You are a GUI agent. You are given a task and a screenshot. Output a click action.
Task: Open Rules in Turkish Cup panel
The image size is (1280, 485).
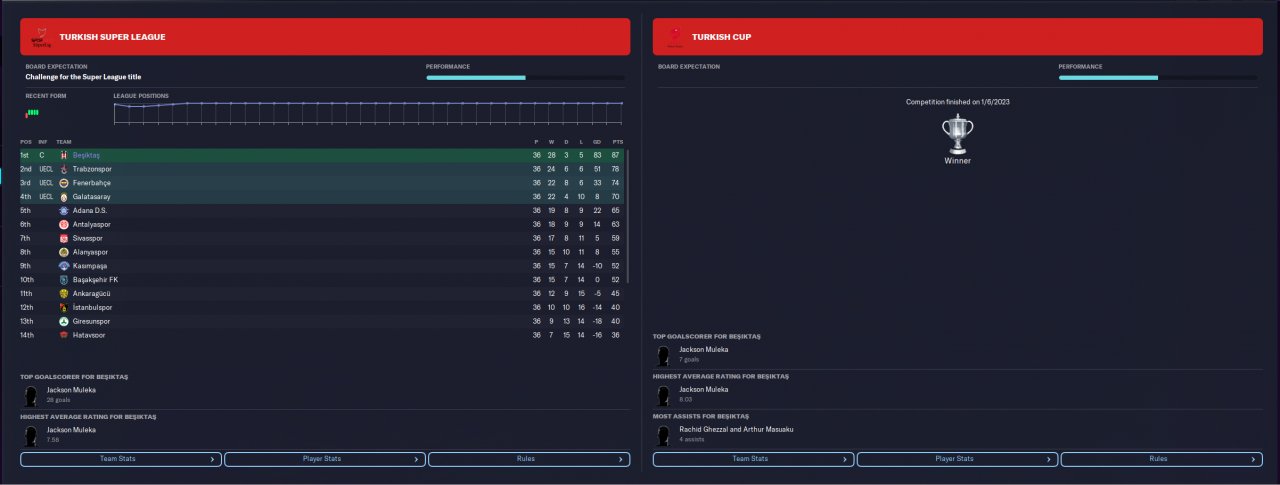pyautogui.click(x=1161, y=459)
